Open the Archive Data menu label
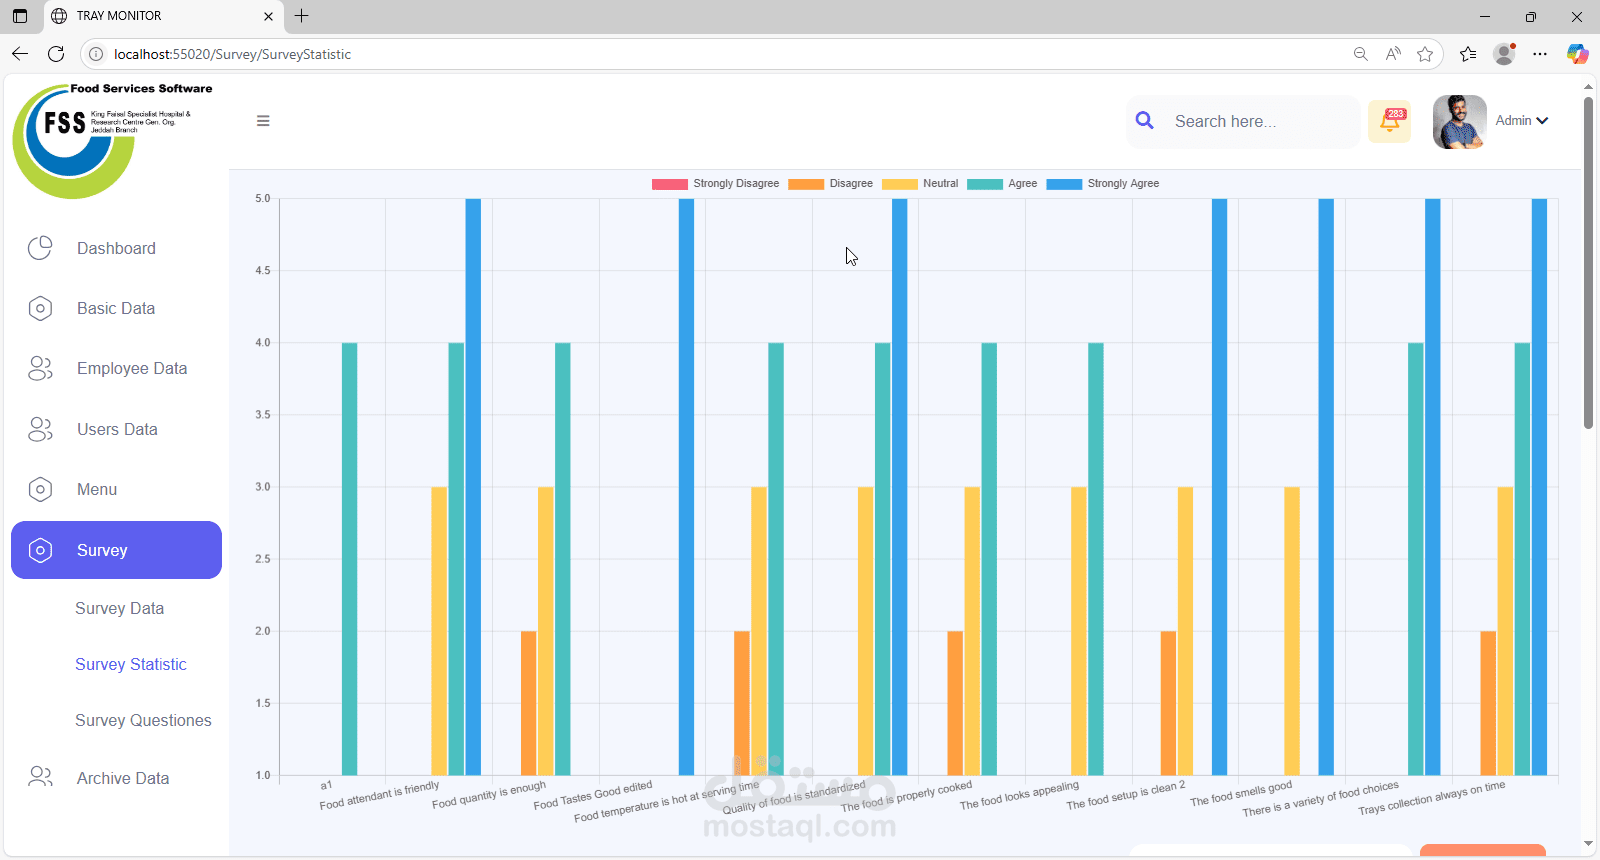1600x860 pixels. (x=123, y=778)
